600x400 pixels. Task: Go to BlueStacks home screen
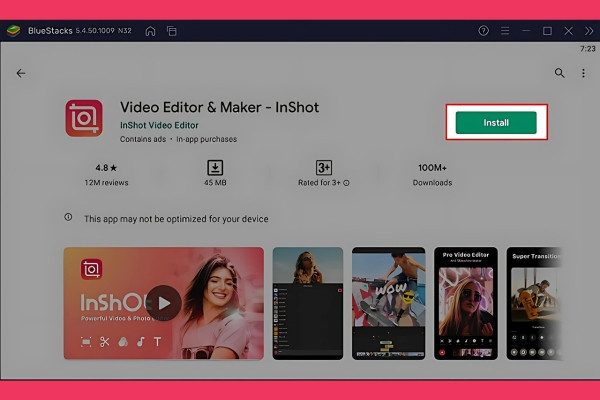point(150,31)
